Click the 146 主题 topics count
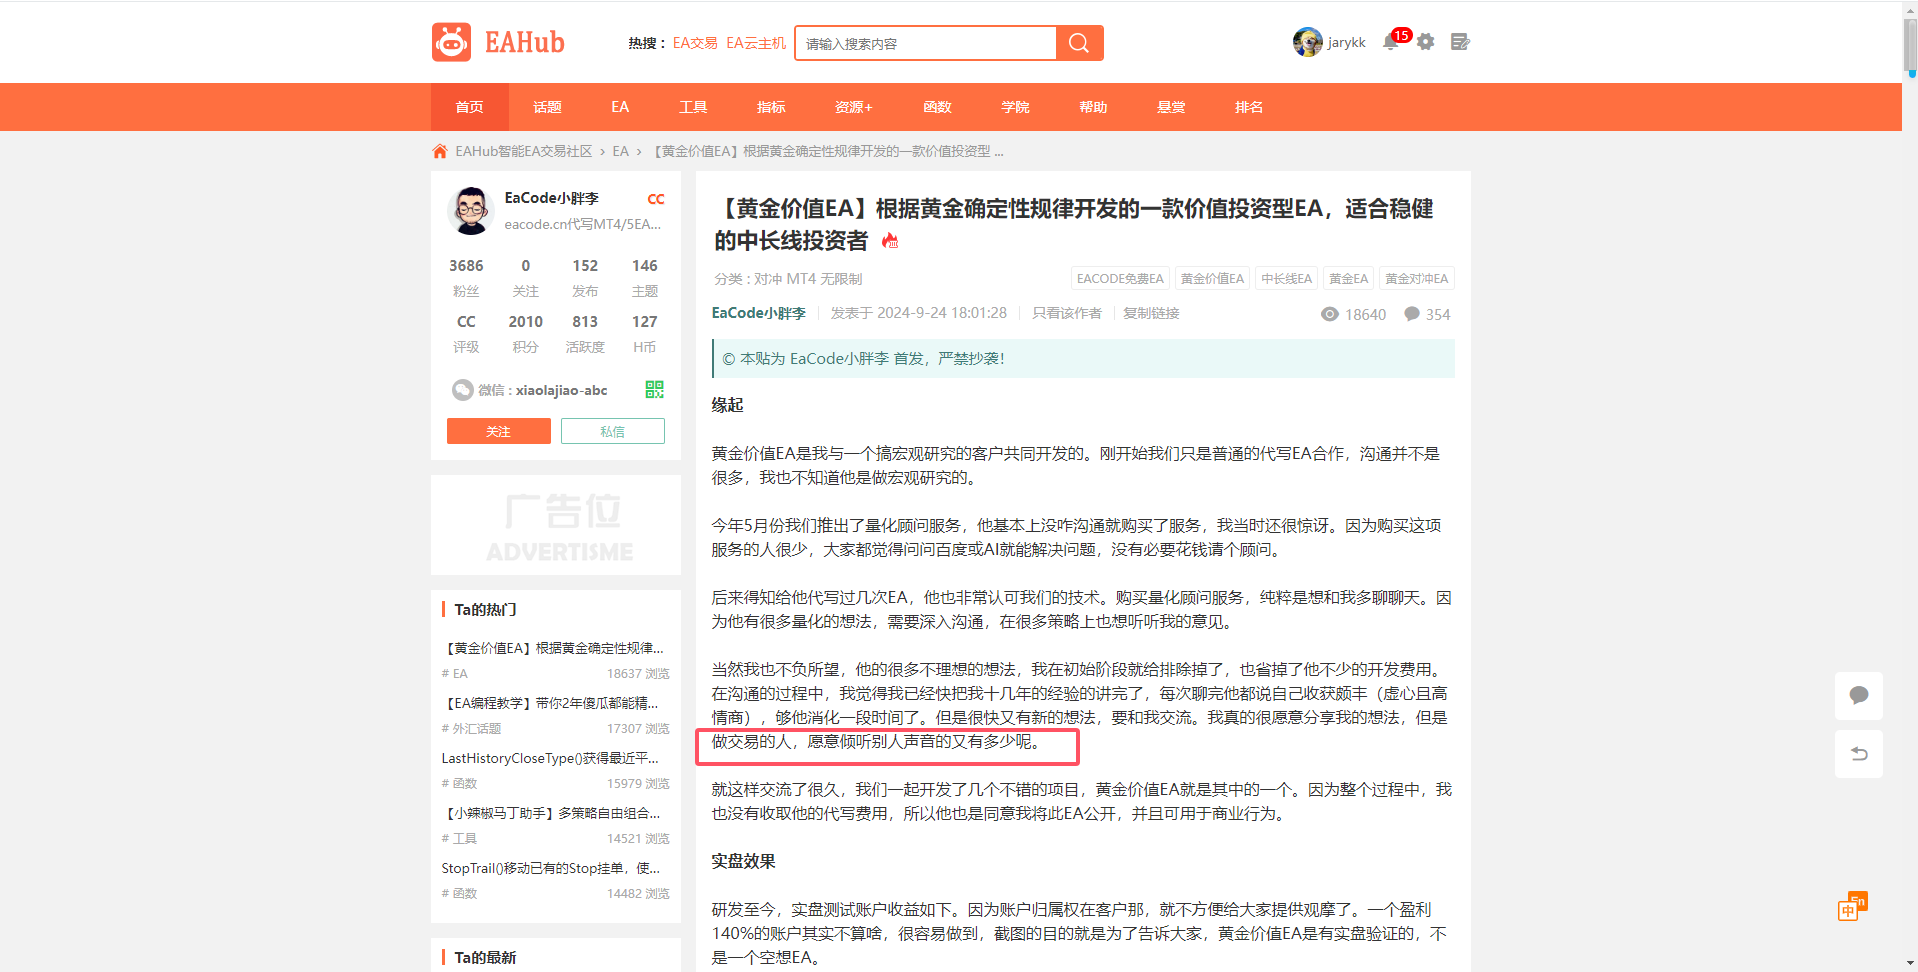 coord(645,278)
